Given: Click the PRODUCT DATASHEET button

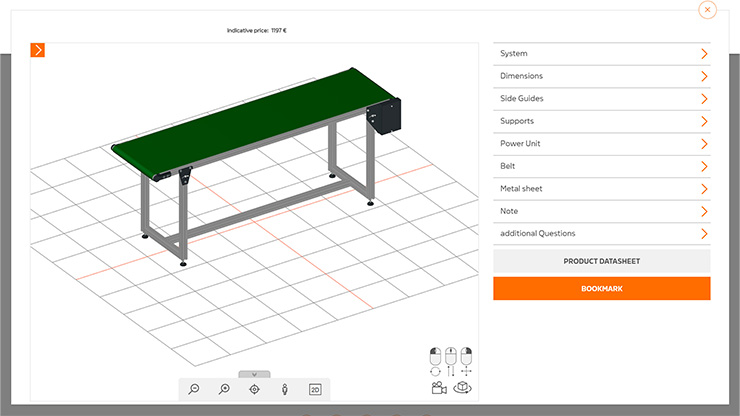Looking at the screenshot, I should coord(602,261).
